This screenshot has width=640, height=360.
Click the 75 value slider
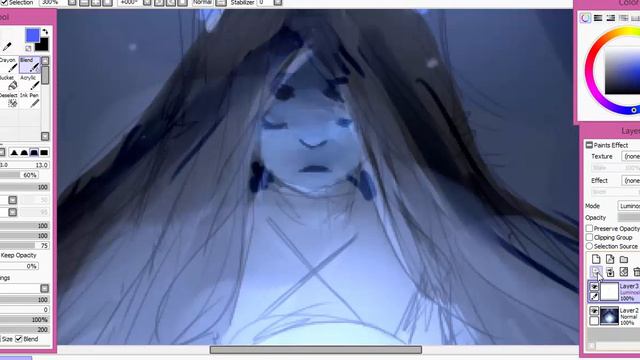pyautogui.click(x=24, y=245)
